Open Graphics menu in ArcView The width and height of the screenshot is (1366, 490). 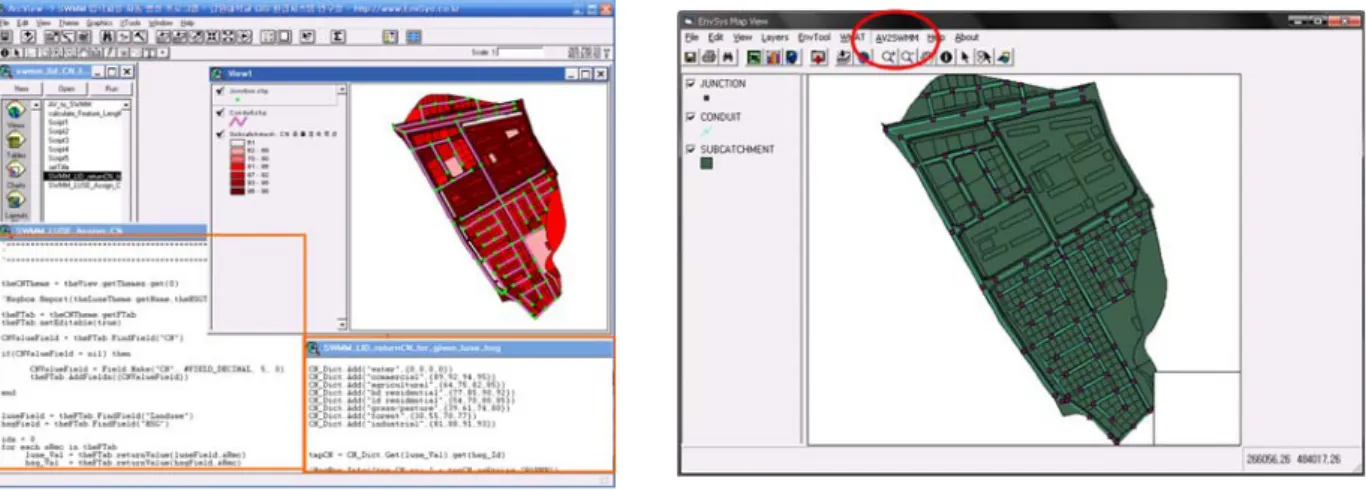click(99, 23)
